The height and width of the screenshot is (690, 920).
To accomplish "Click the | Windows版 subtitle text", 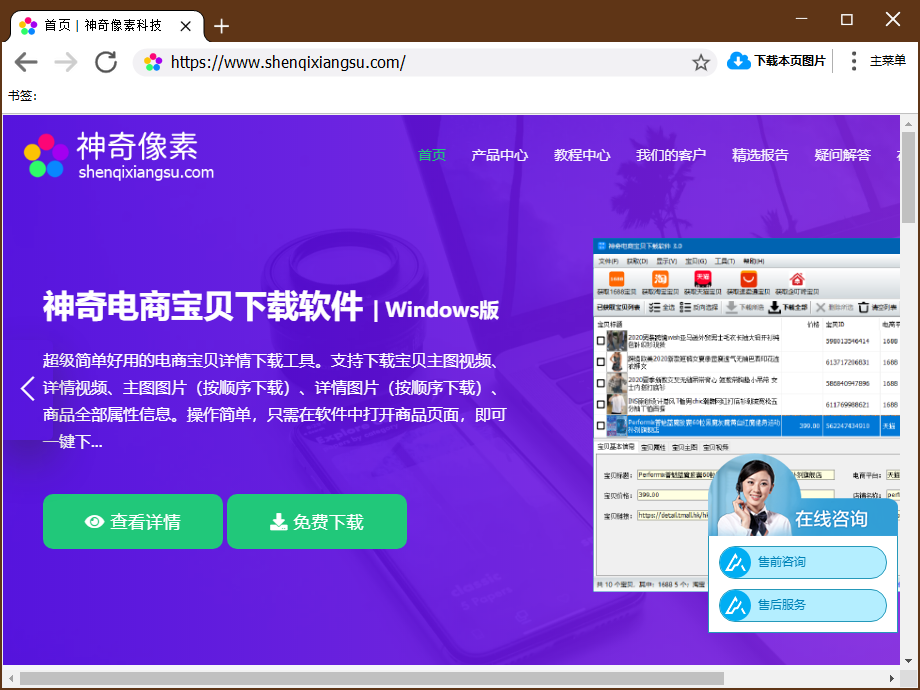I will 436,309.
